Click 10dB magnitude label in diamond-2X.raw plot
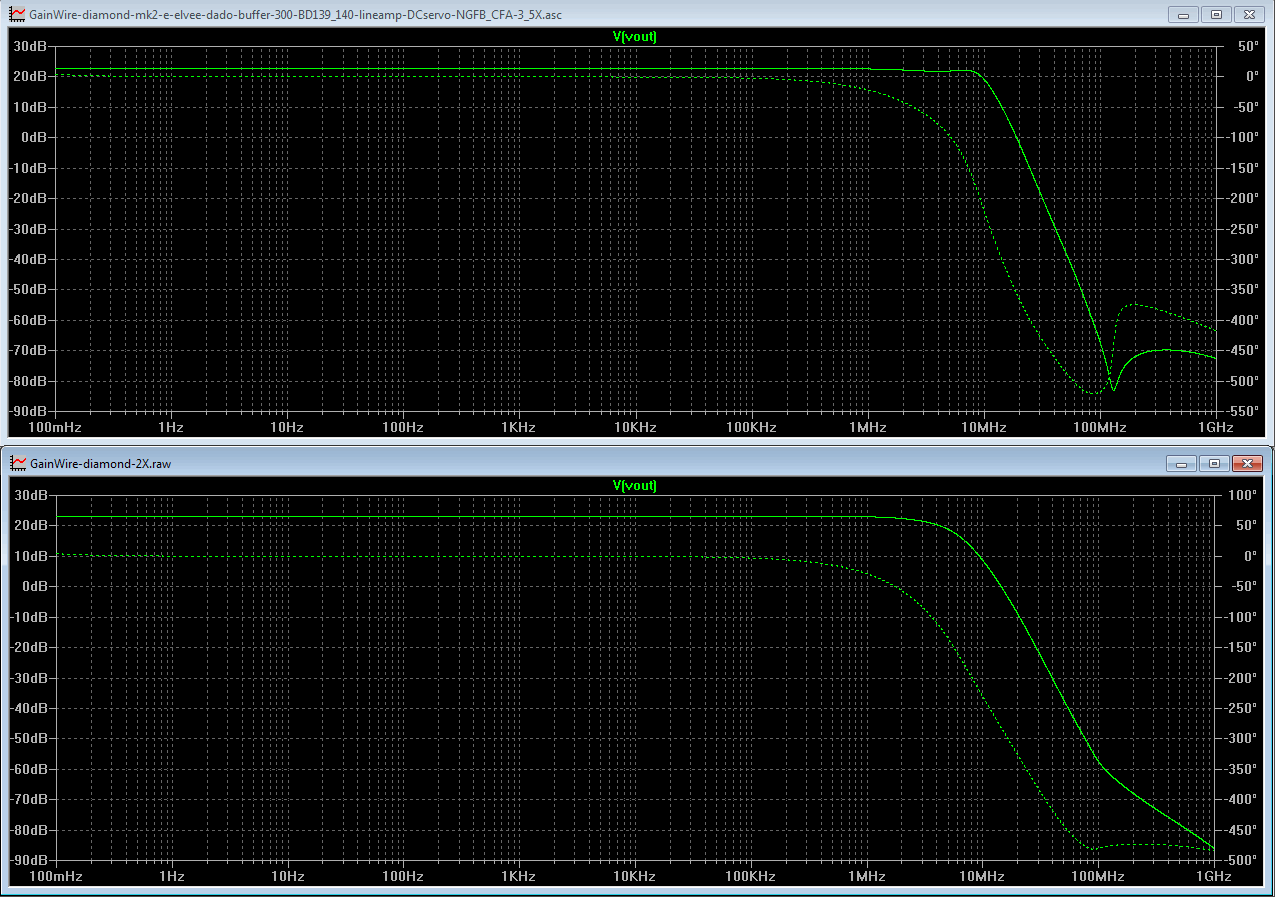 click(30, 556)
